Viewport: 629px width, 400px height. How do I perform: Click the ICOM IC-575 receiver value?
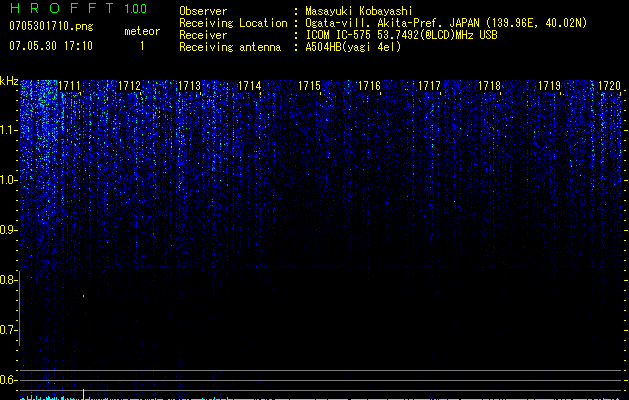coord(401,35)
